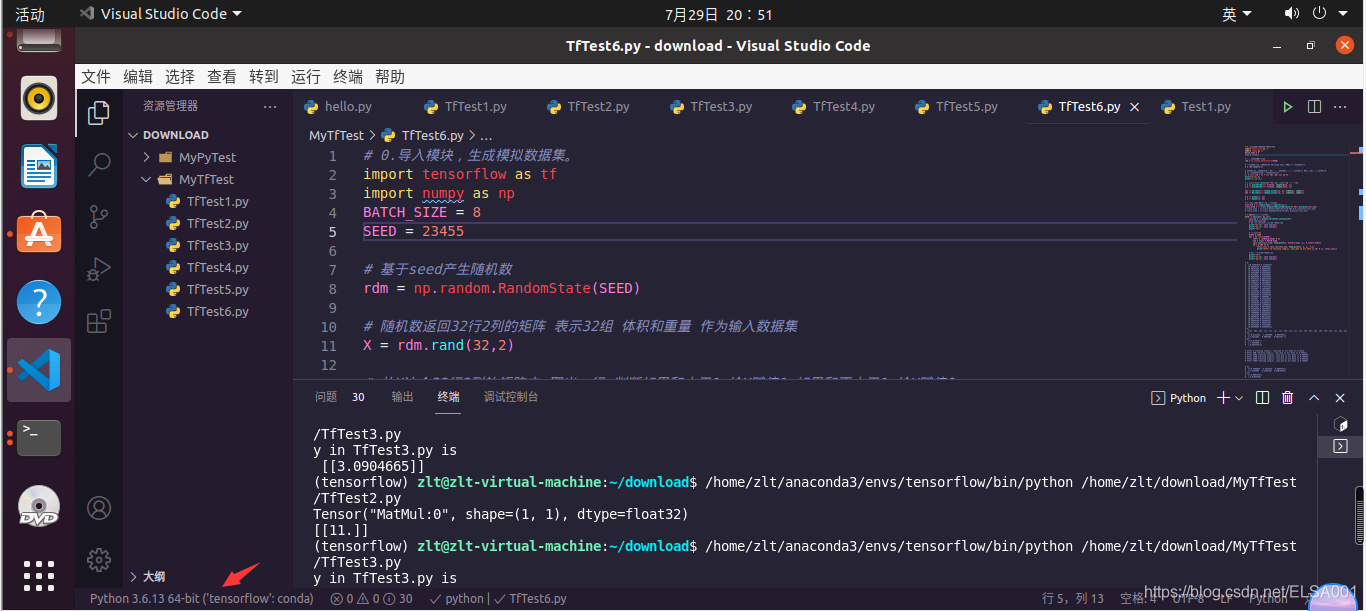Show Applications grid in the dock
1366x611 pixels.
[x=39, y=575]
